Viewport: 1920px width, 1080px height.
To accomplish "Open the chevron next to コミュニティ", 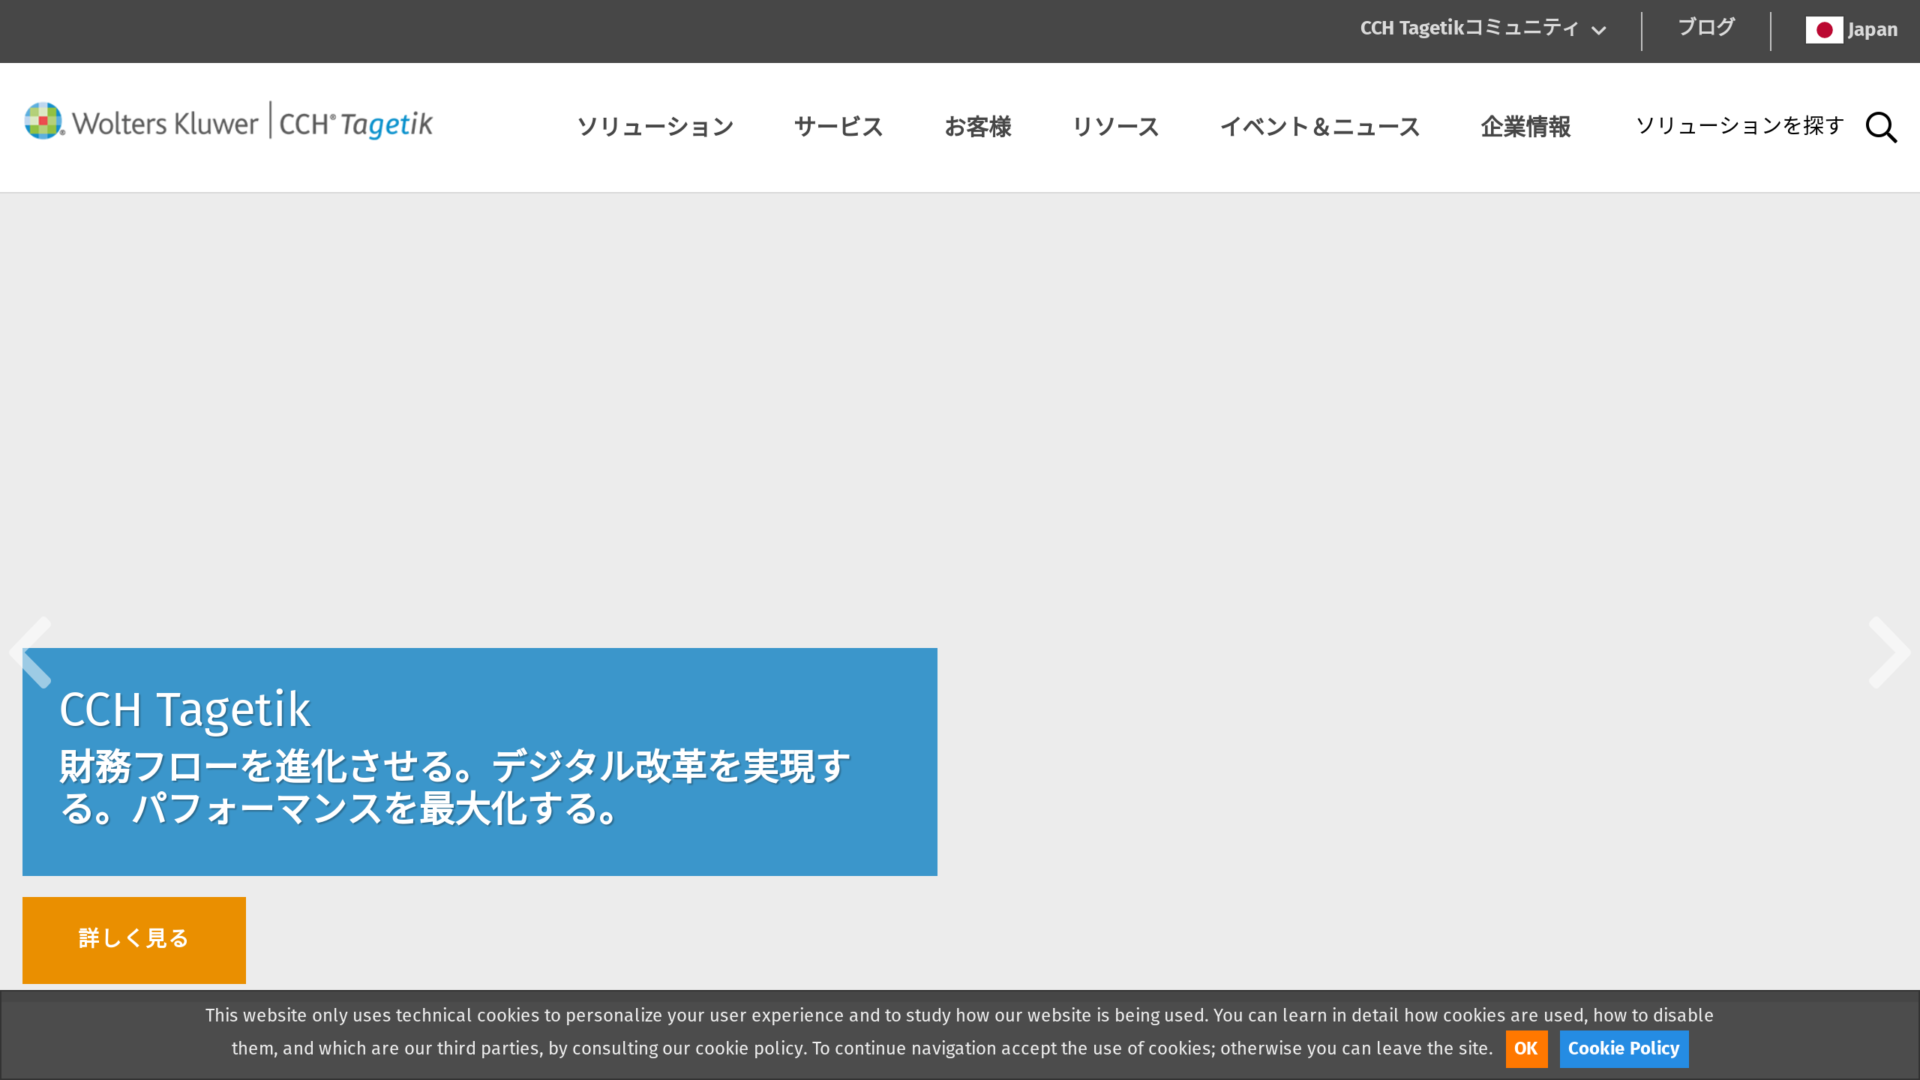I will coord(1600,30).
